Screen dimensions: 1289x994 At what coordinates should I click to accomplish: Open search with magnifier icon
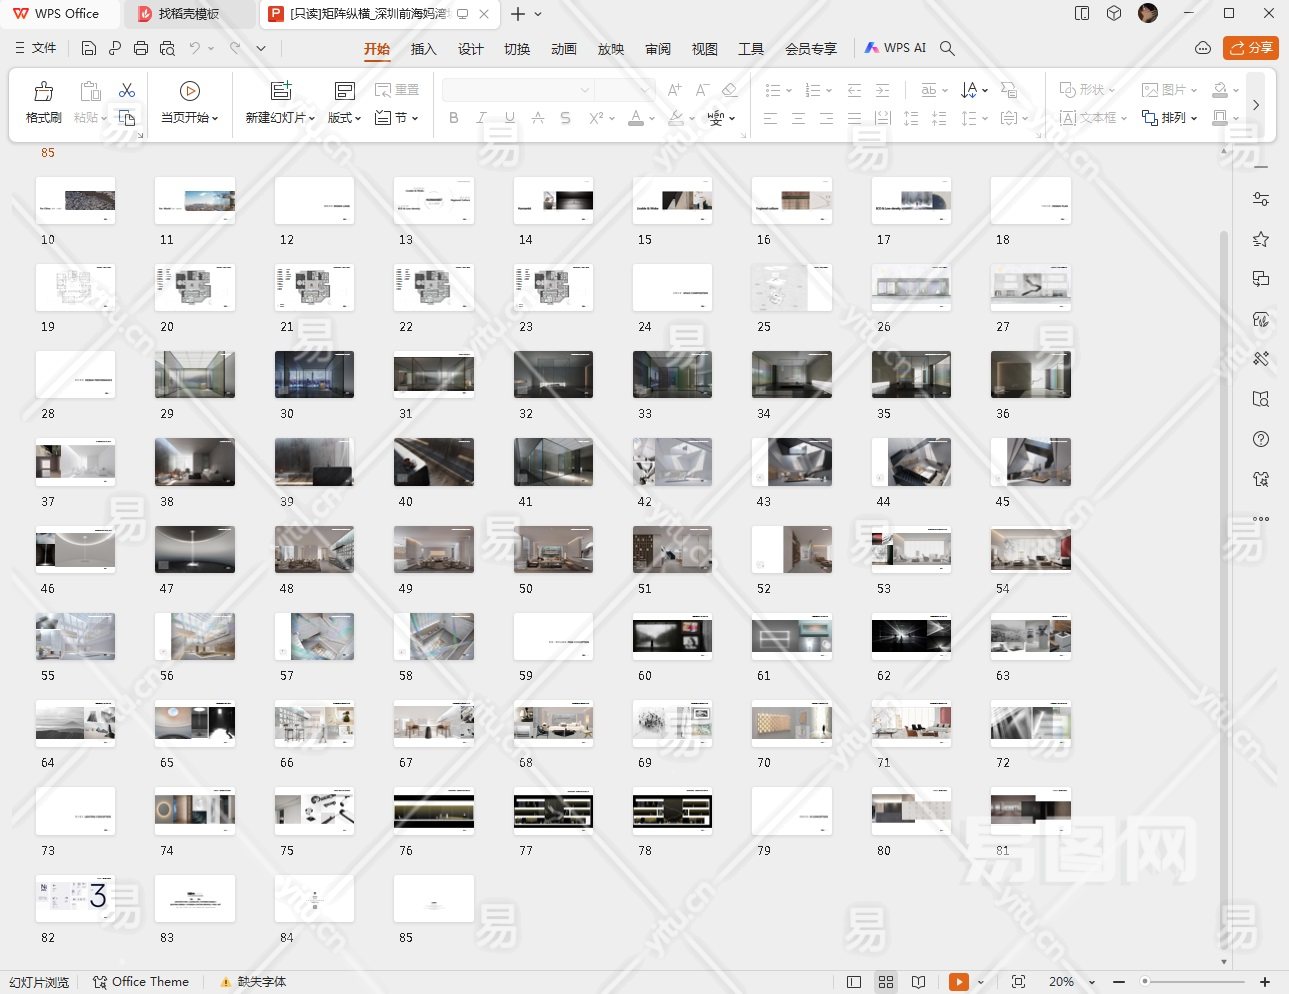coord(947,48)
